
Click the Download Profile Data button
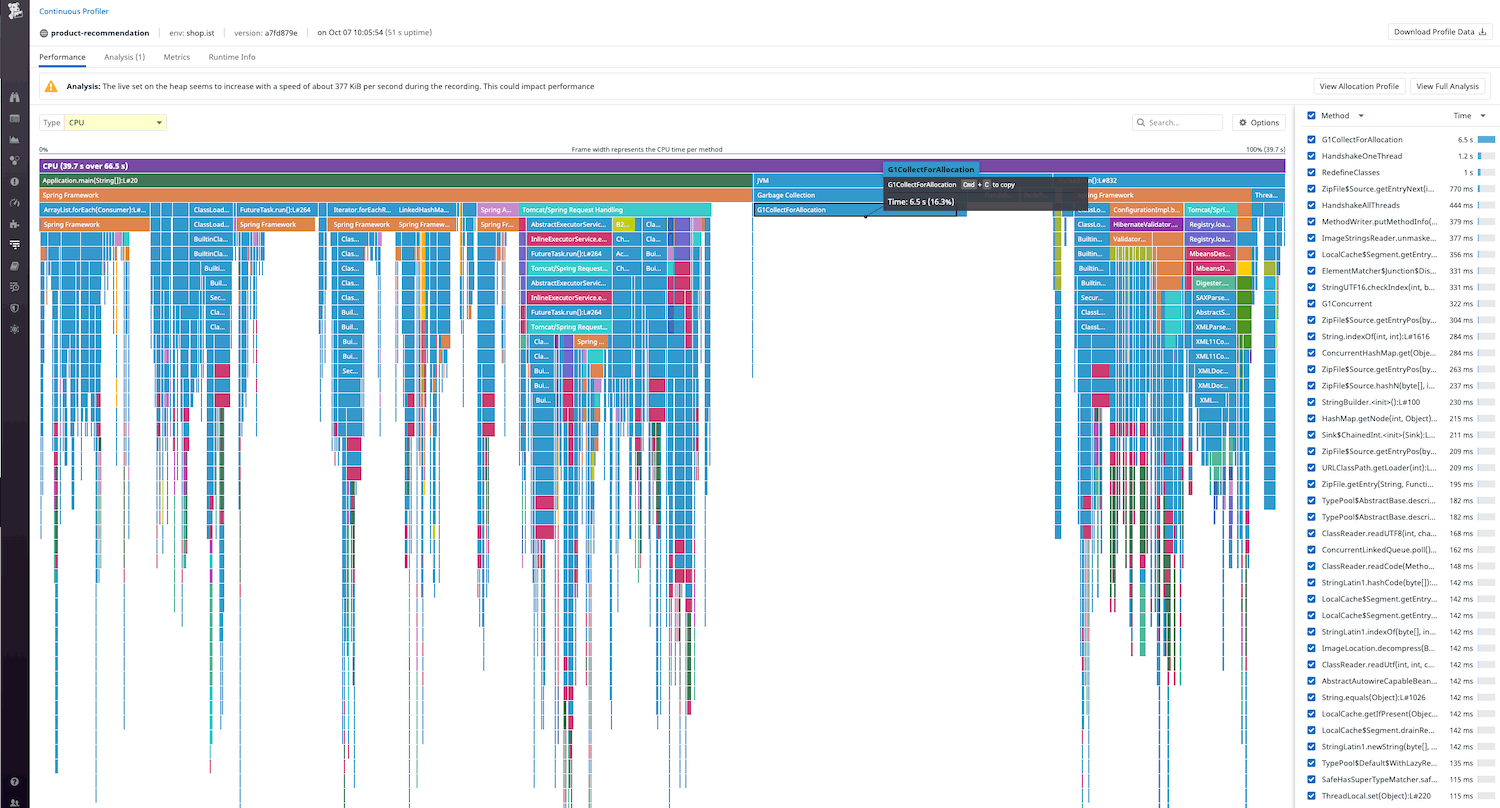1438,31
